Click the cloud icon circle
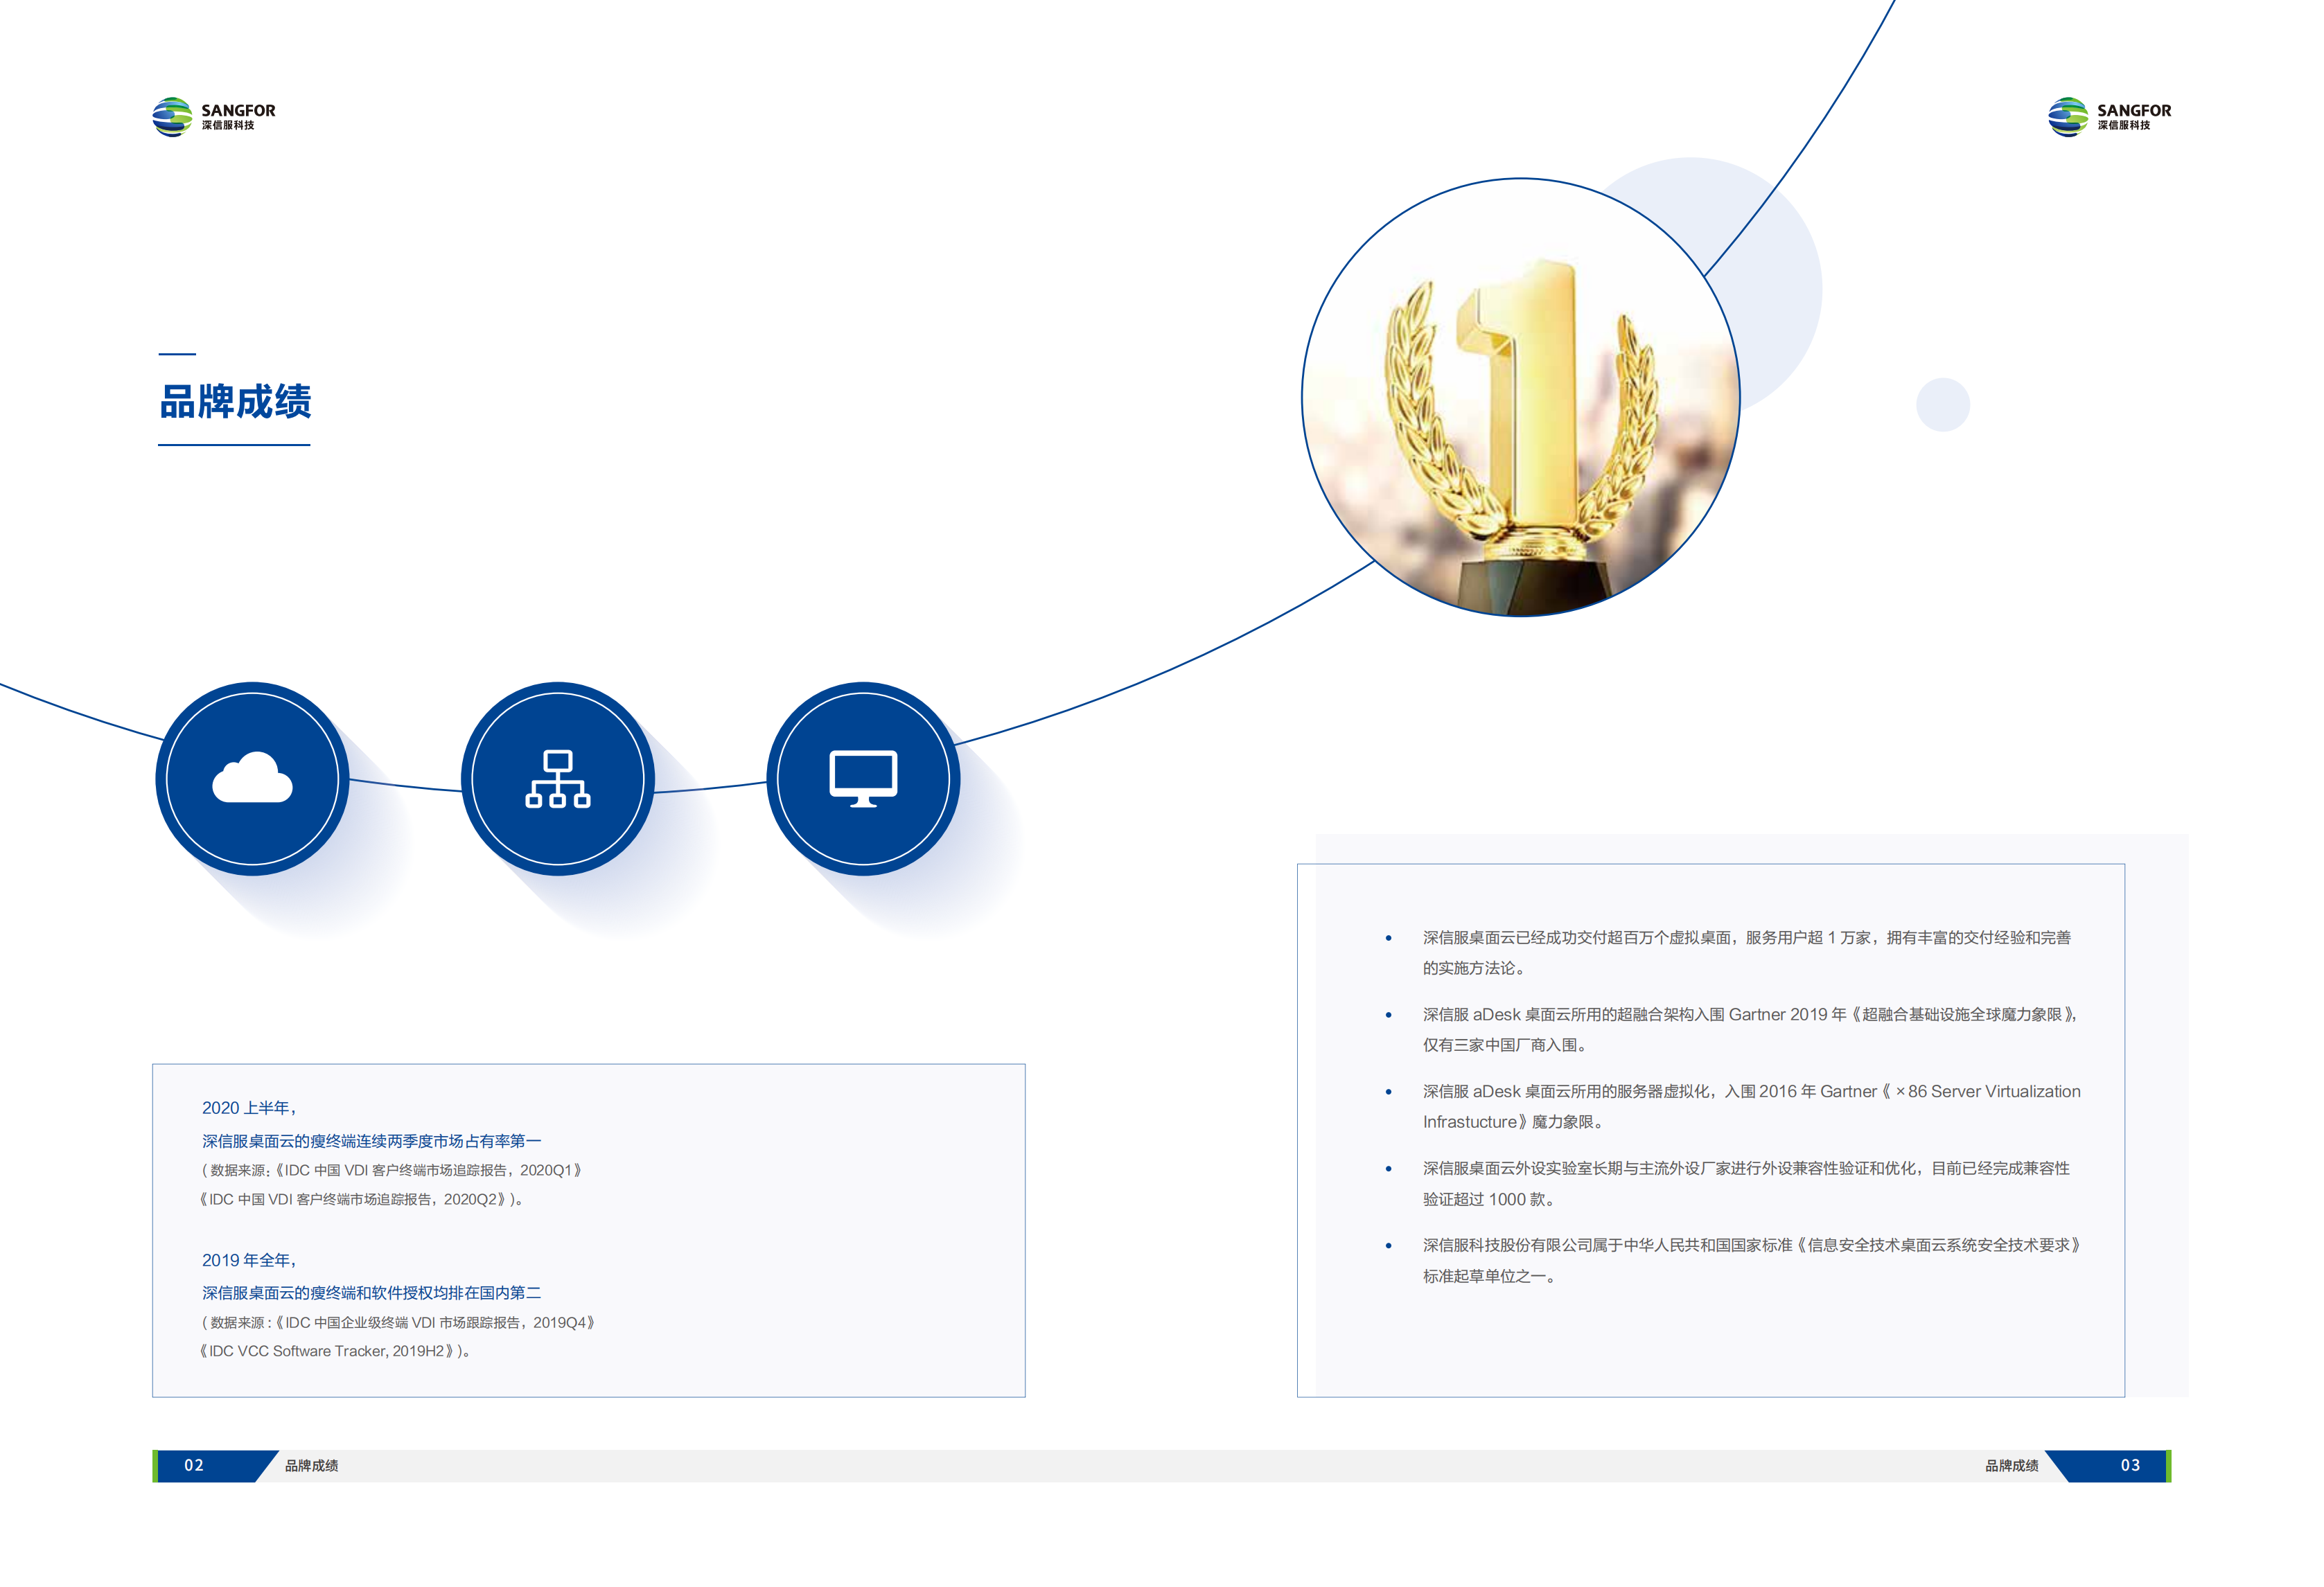The height and width of the screenshot is (1587, 2324). coord(252,778)
